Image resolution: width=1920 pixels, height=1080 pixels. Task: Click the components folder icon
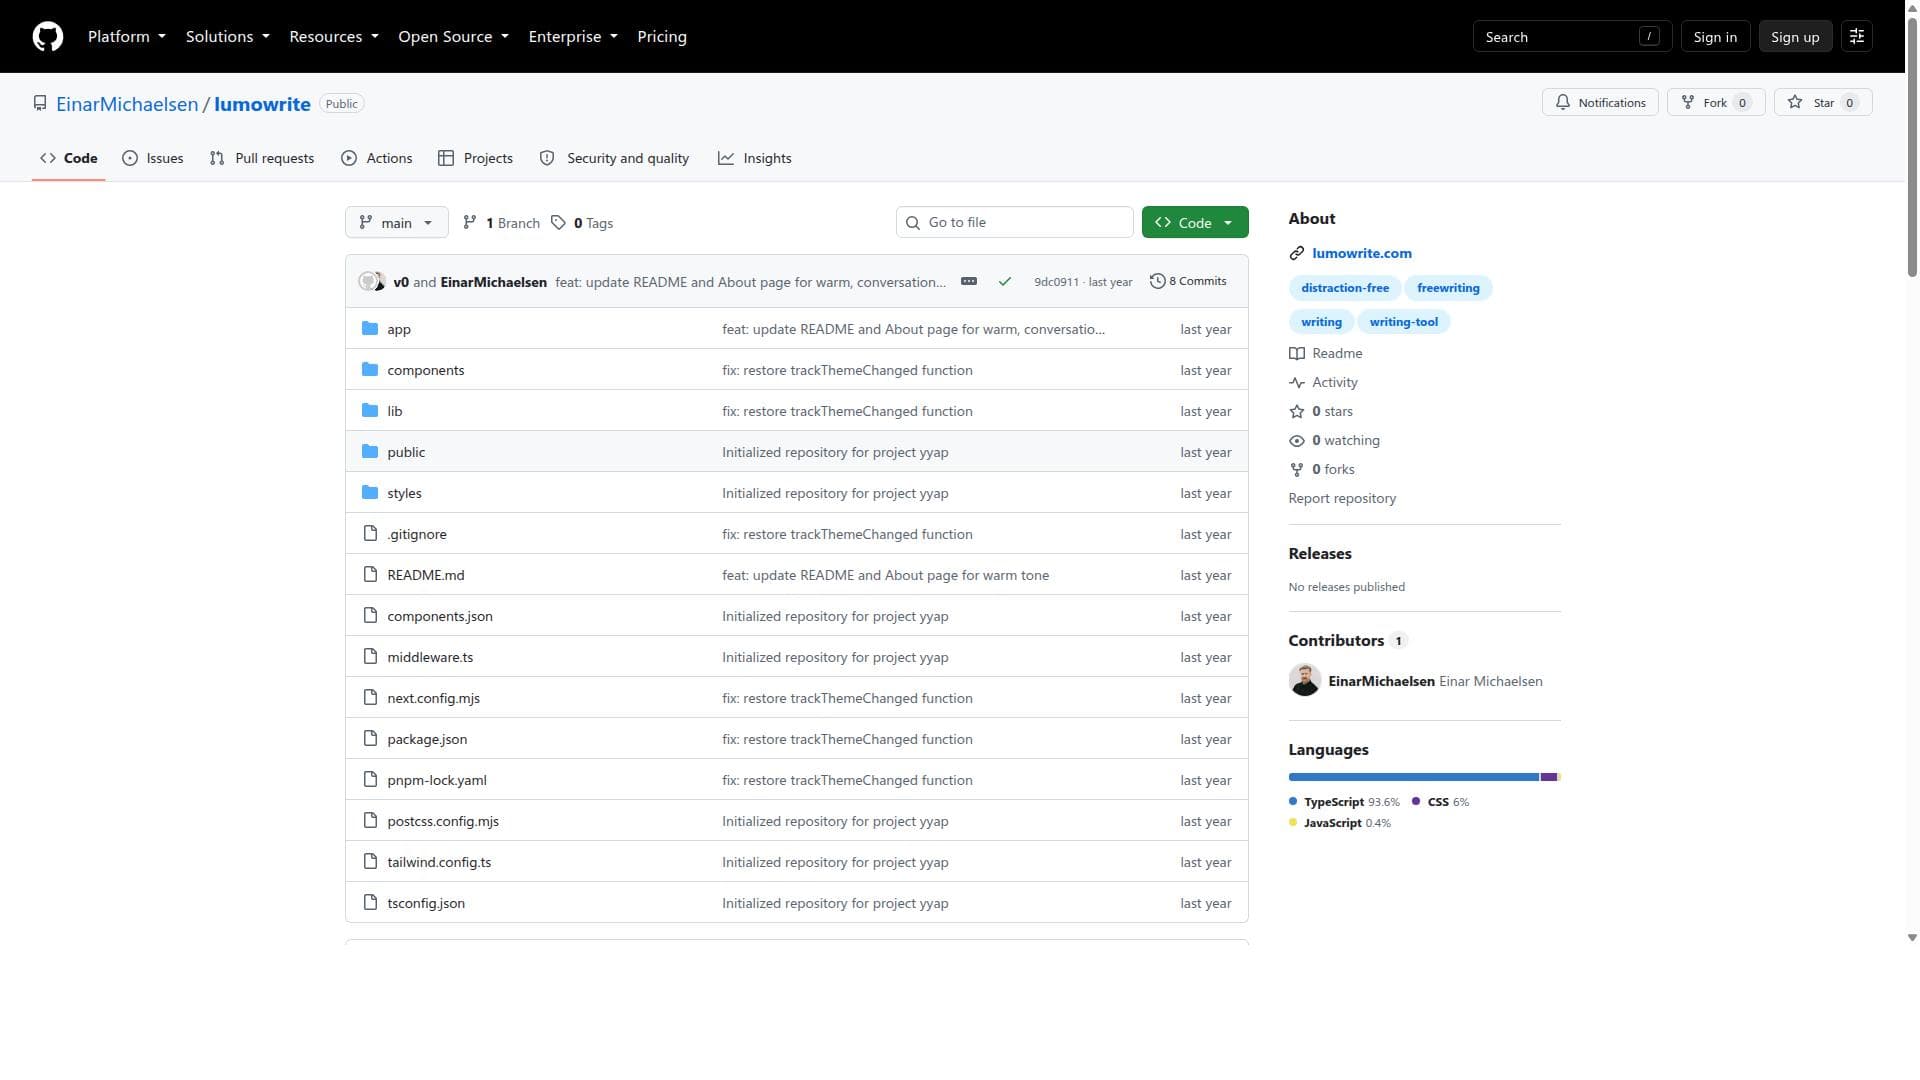pyautogui.click(x=370, y=370)
